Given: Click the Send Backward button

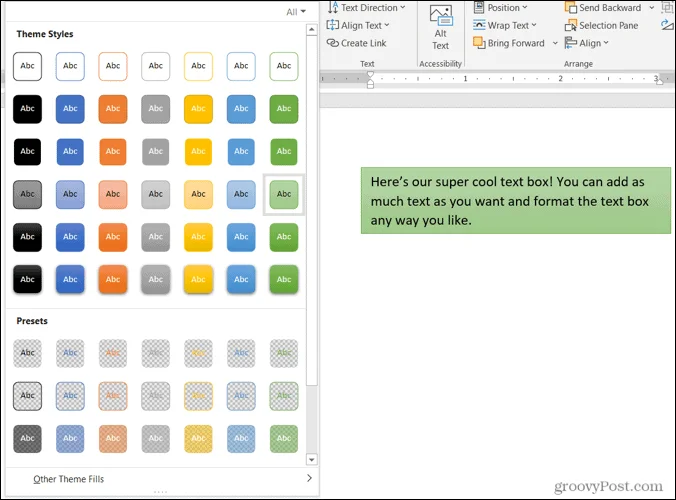Looking at the screenshot, I should point(603,8).
